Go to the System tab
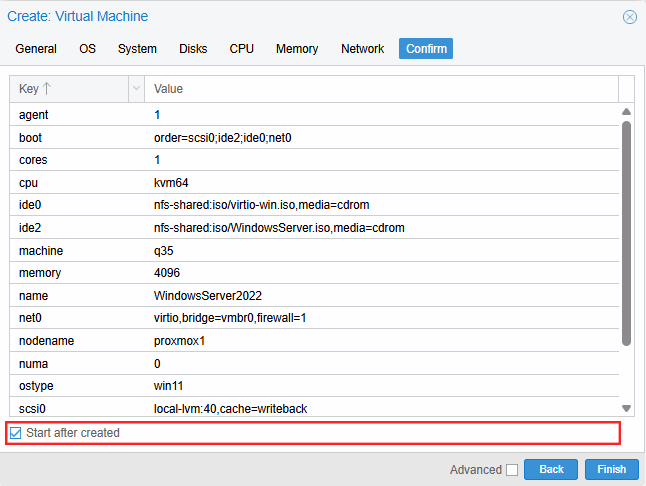 (x=137, y=49)
